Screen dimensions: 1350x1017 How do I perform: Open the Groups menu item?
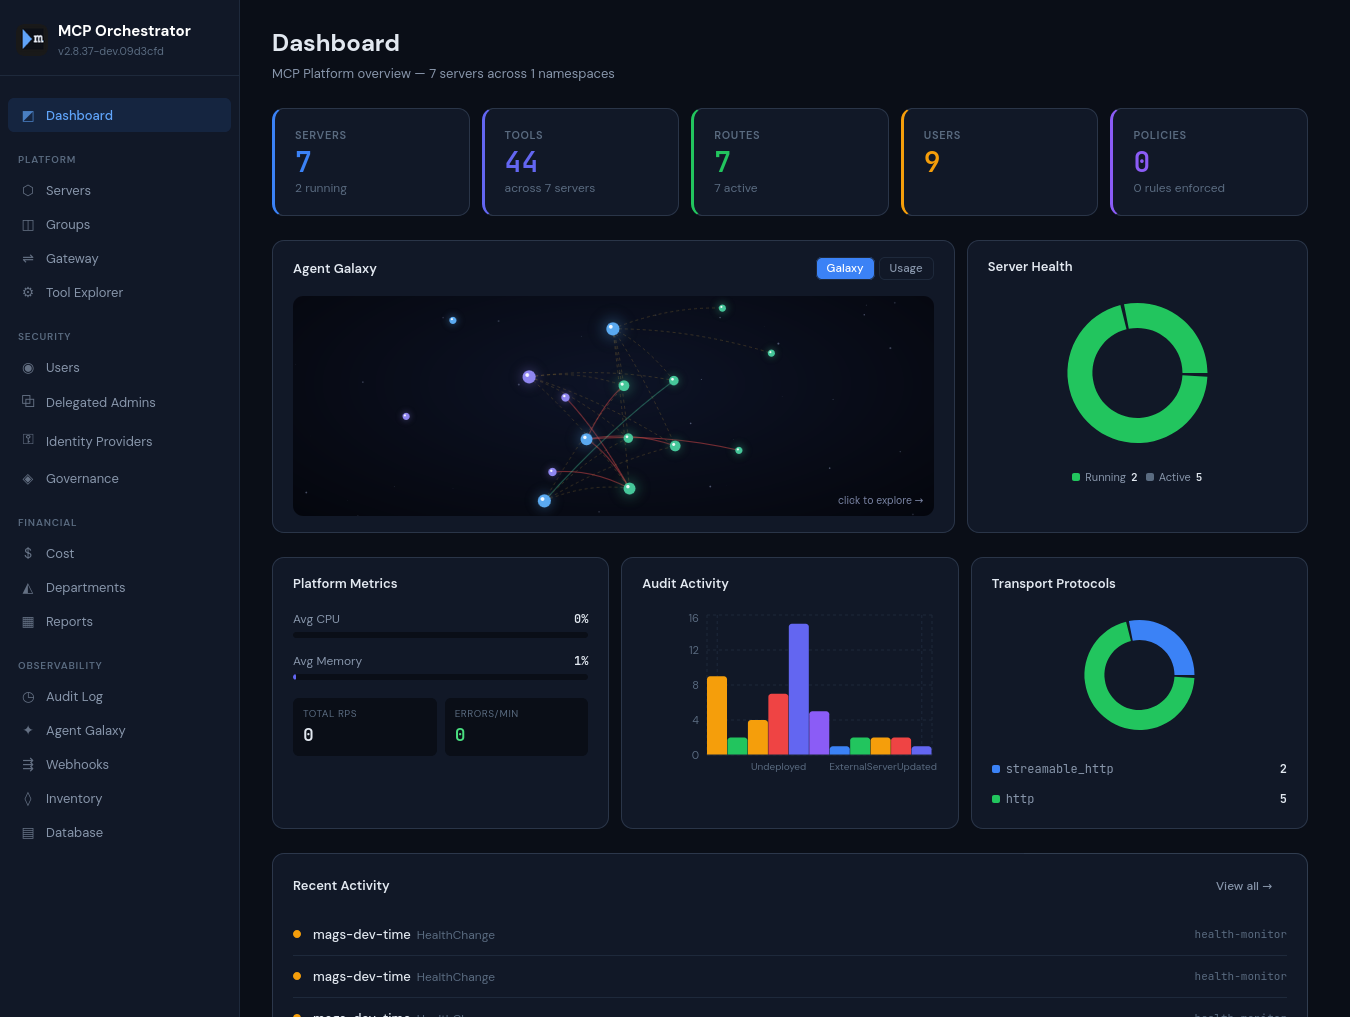[x=119, y=225]
